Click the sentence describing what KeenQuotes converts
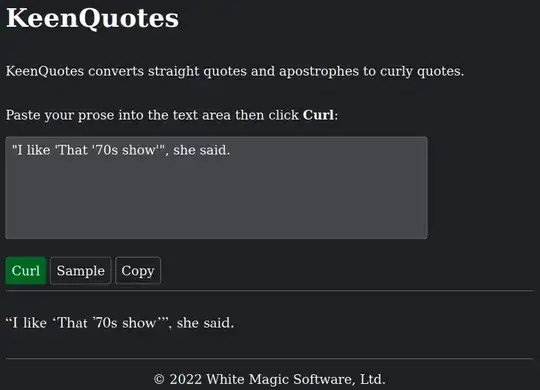The image size is (540, 390). [235, 71]
